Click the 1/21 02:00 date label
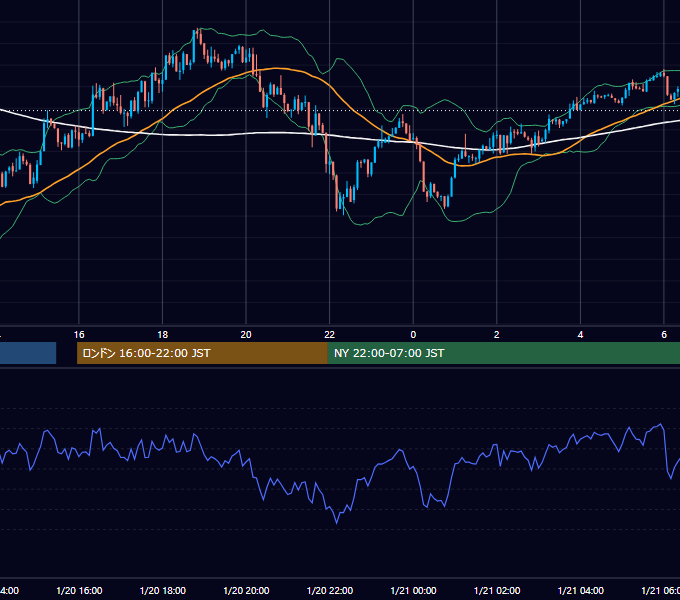The width and height of the screenshot is (680, 600). click(497, 590)
